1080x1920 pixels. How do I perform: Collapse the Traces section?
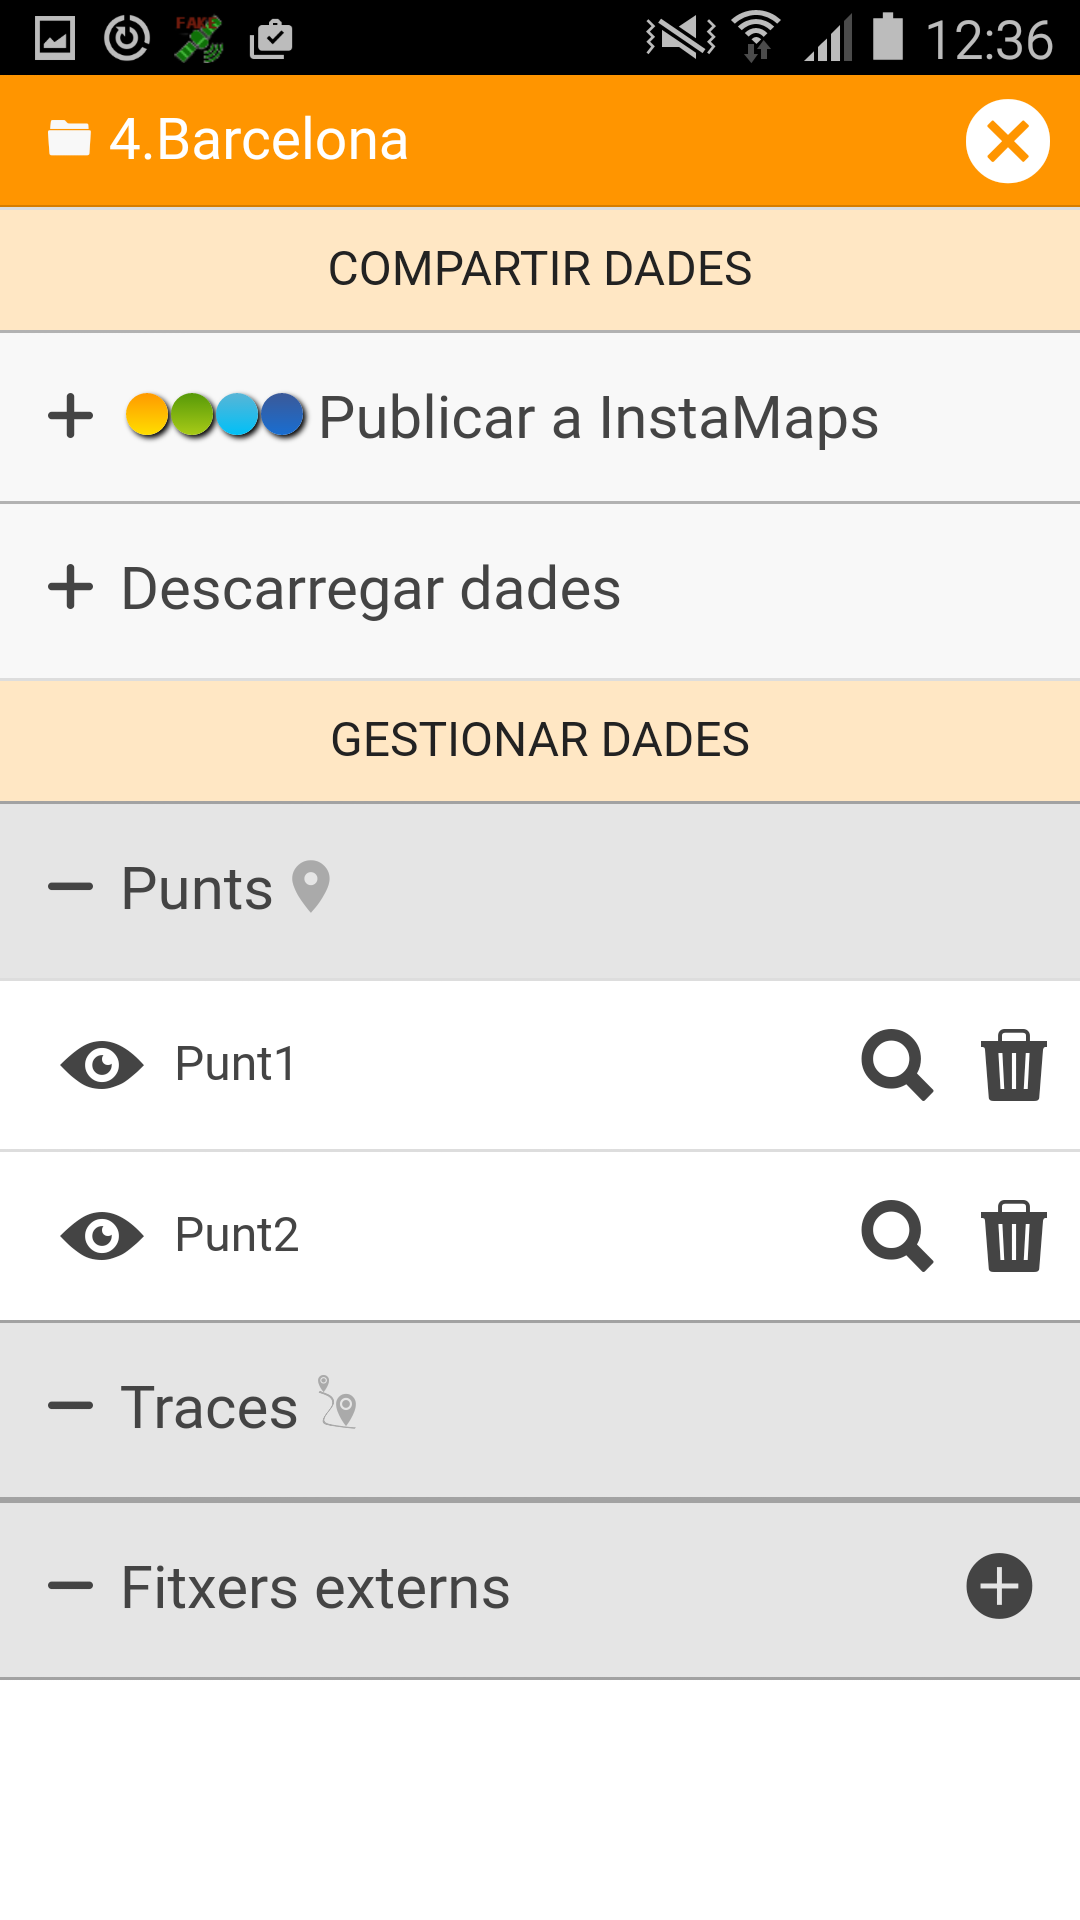click(71, 1406)
